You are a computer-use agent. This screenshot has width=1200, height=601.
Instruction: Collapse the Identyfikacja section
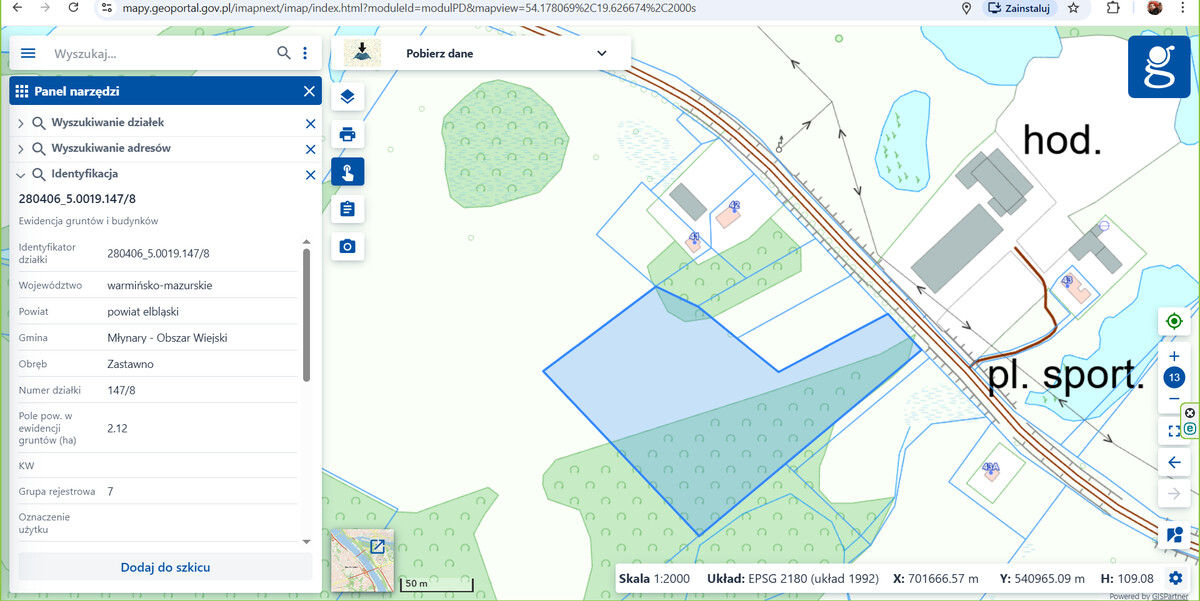21,174
